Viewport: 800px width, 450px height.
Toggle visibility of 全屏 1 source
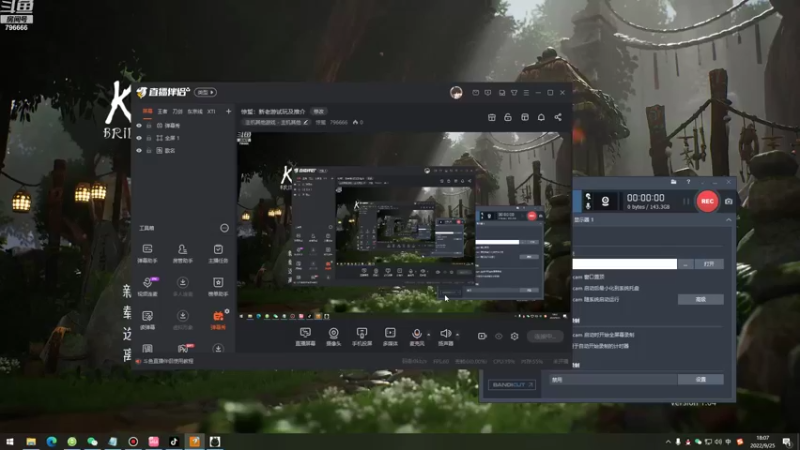click(139, 138)
